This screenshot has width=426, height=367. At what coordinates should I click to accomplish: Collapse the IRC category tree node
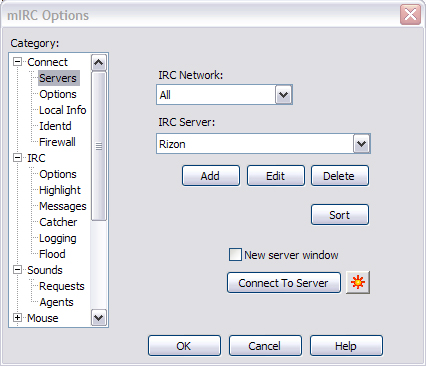point(17,158)
